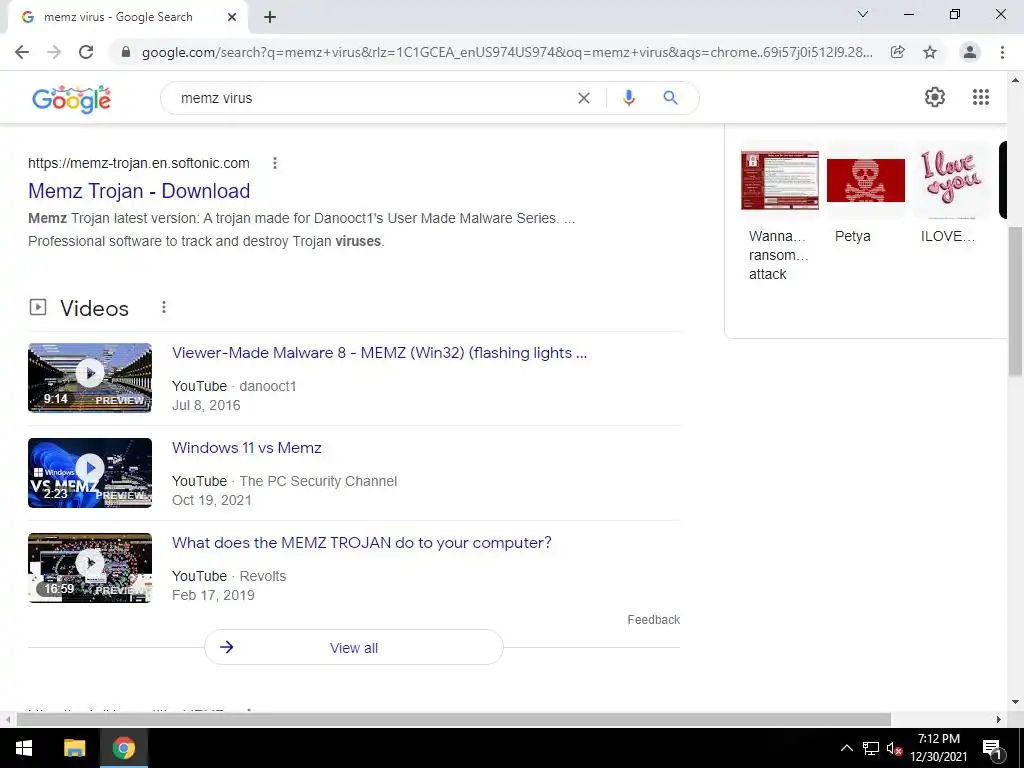
Task: Open options for softonic result
Action: [x=275, y=163]
